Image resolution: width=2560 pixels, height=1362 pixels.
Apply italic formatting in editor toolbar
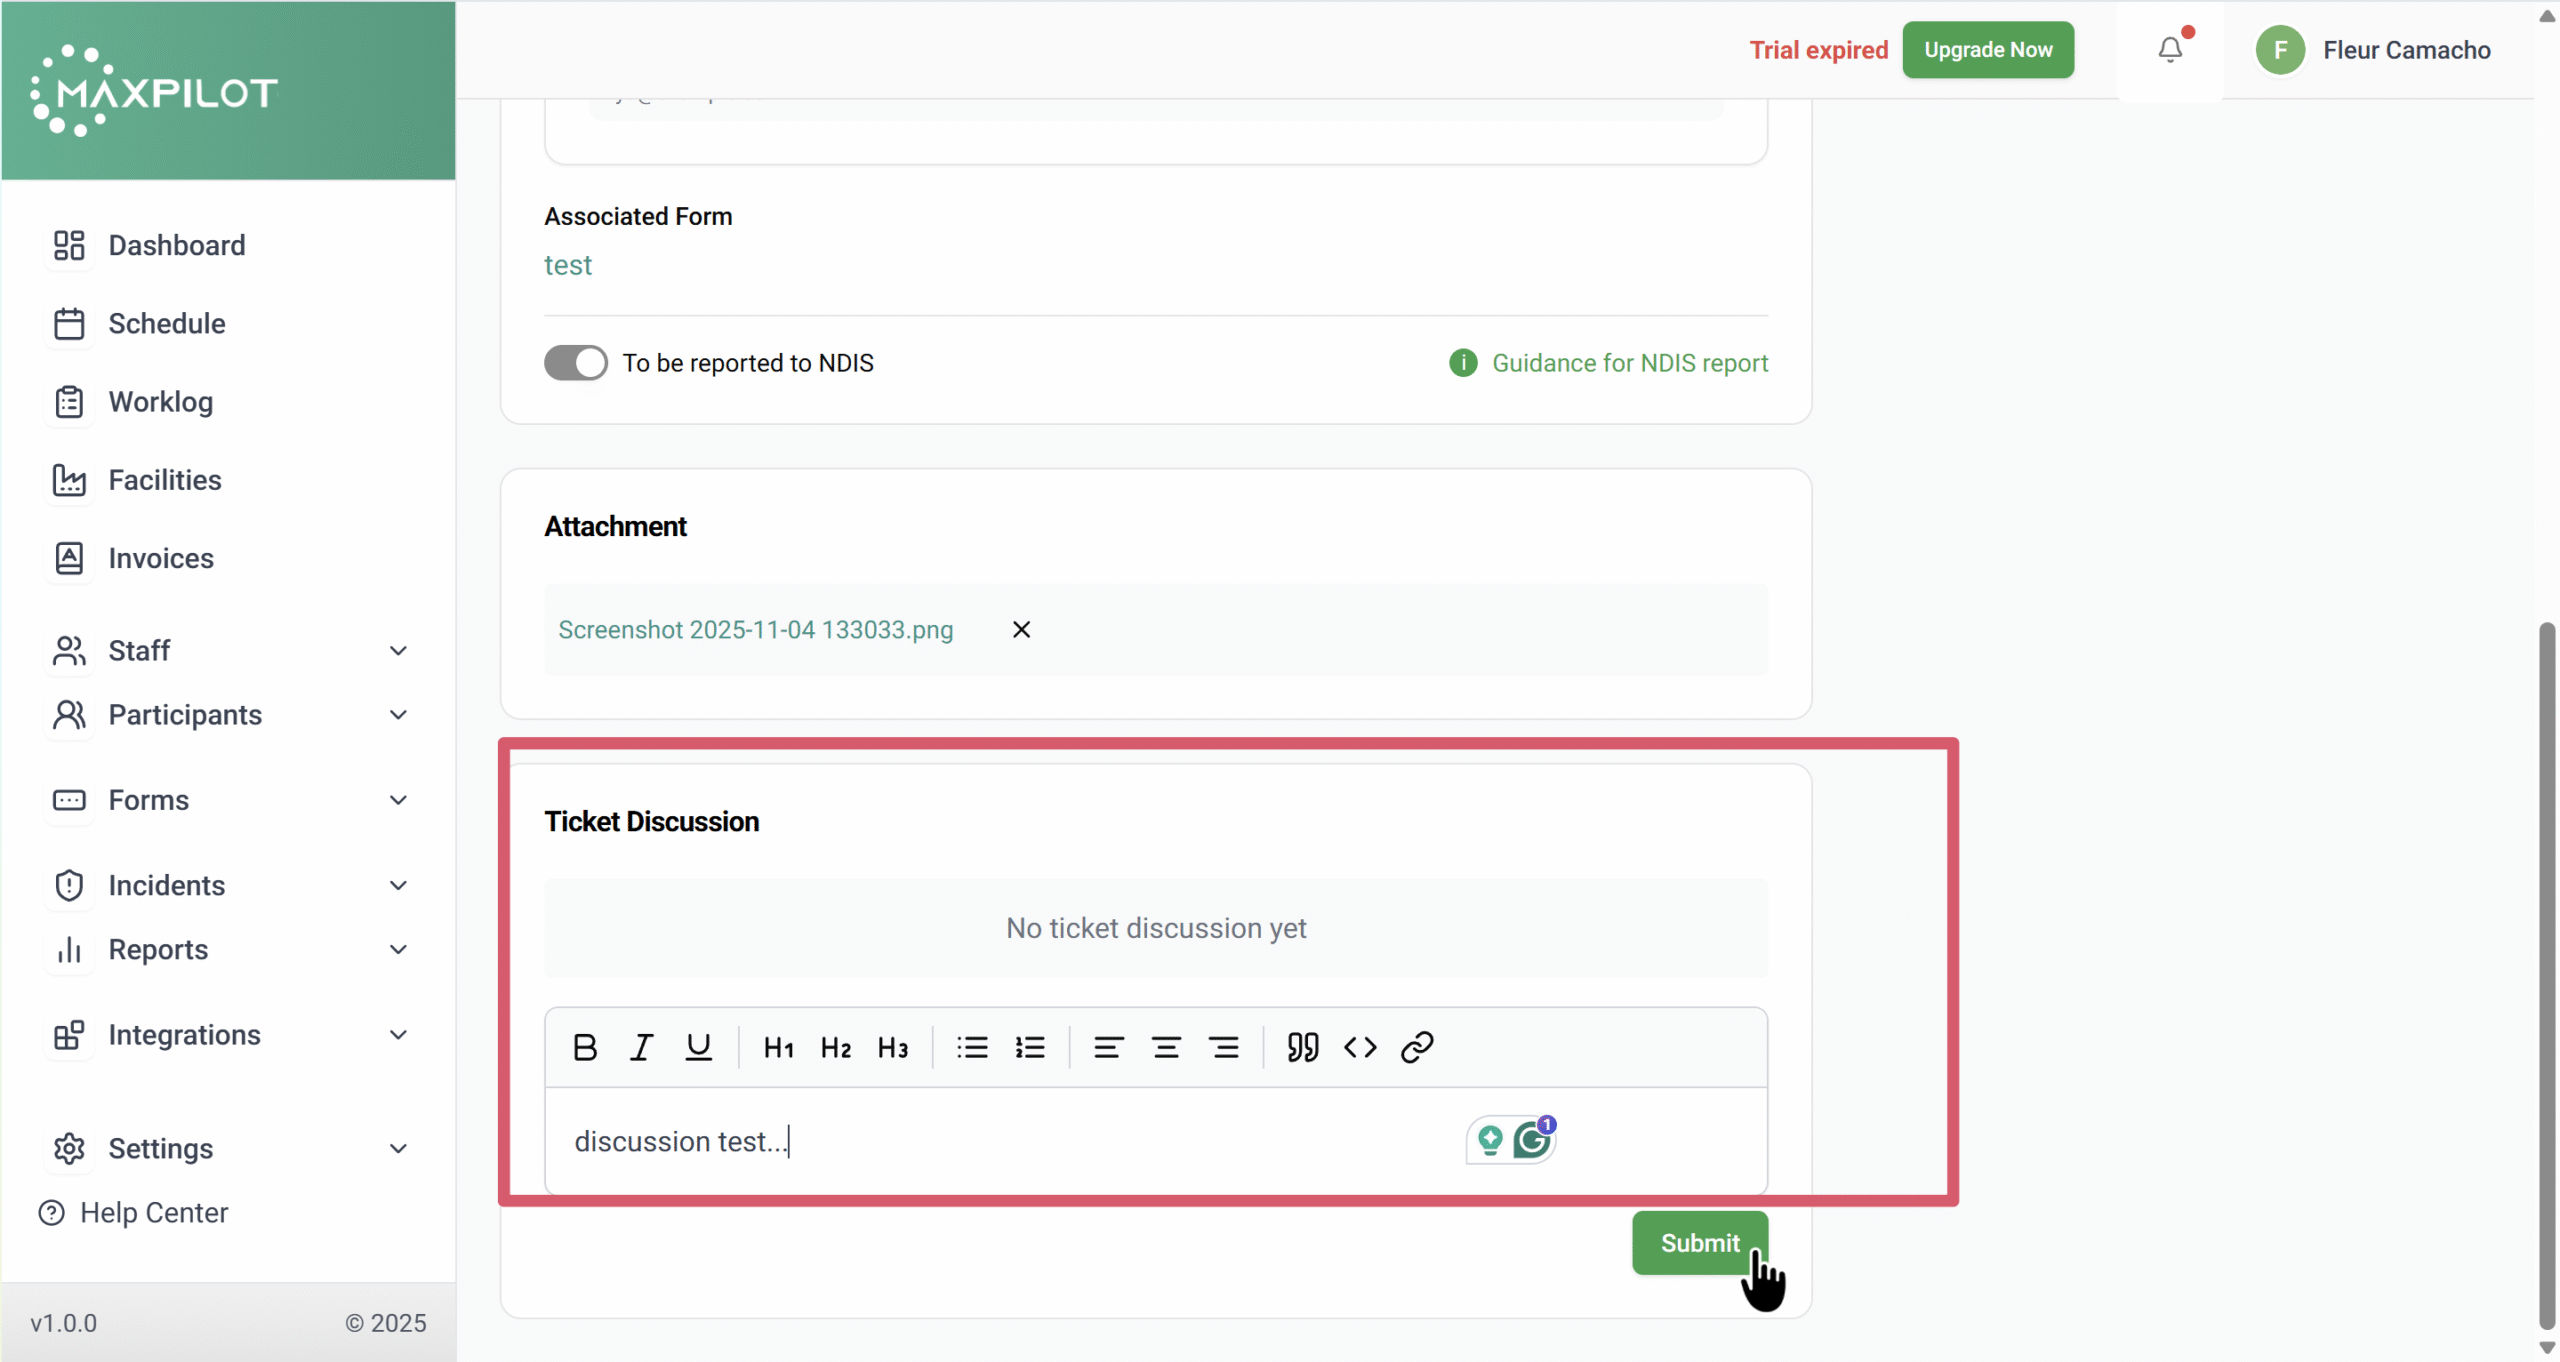[x=641, y=1047]
